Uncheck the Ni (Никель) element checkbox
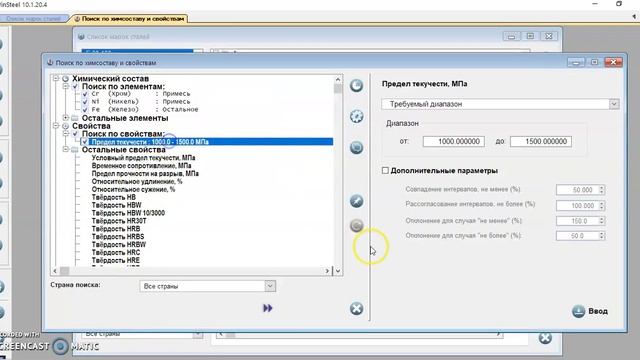 [x=85, y=102]
